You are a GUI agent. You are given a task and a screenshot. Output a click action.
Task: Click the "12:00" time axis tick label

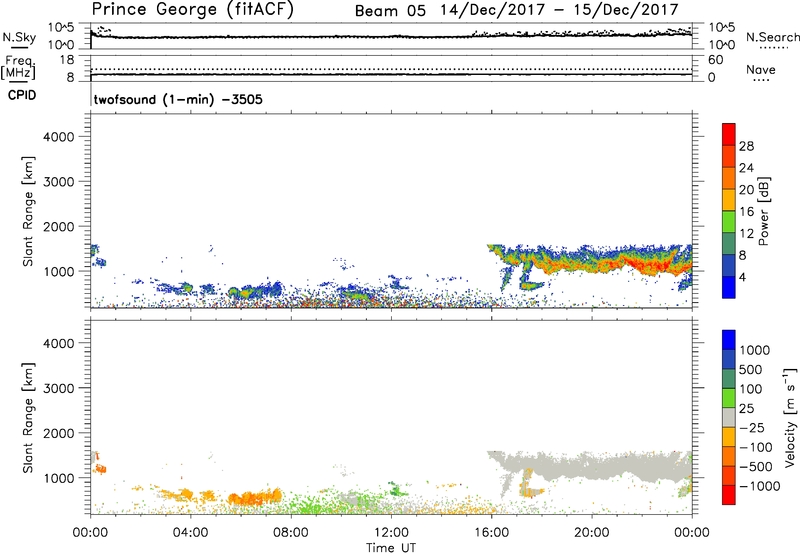[x=391, y=533]
